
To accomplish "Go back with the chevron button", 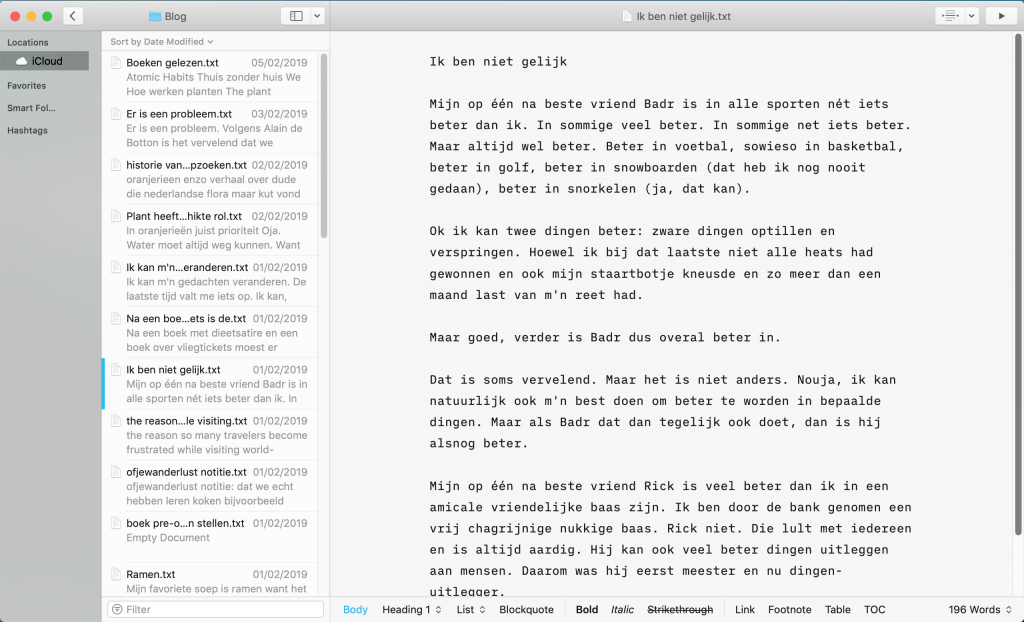I will click(x=72, y=16).
